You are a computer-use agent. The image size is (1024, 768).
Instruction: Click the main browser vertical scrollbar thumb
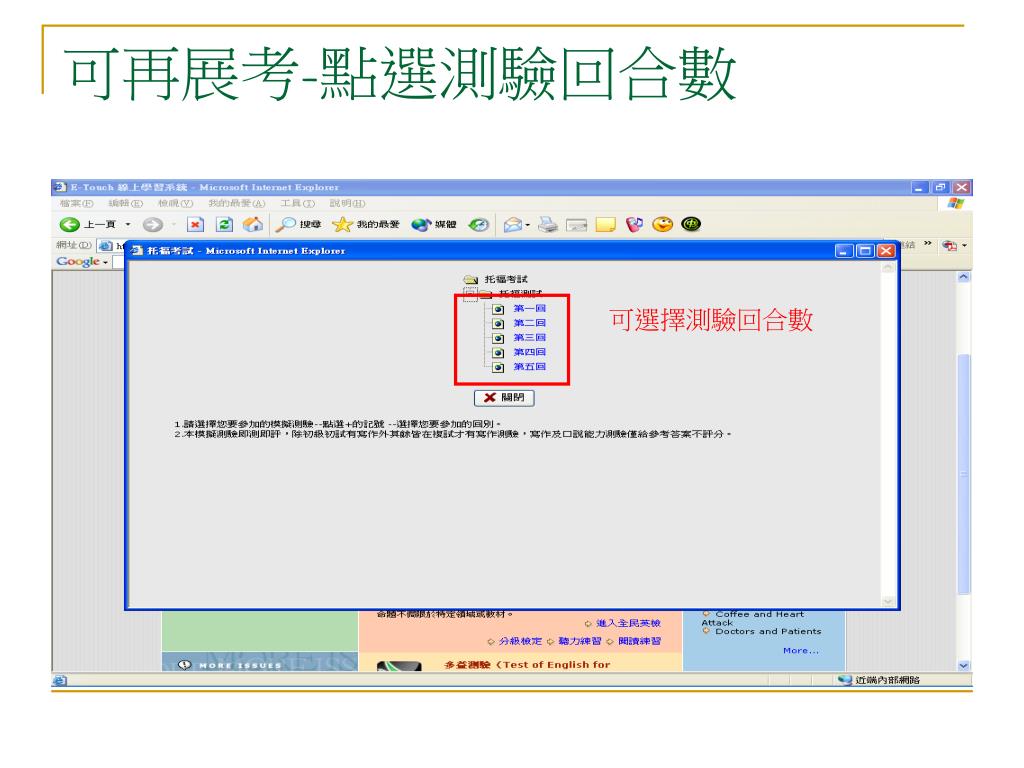tap(964, 473)
